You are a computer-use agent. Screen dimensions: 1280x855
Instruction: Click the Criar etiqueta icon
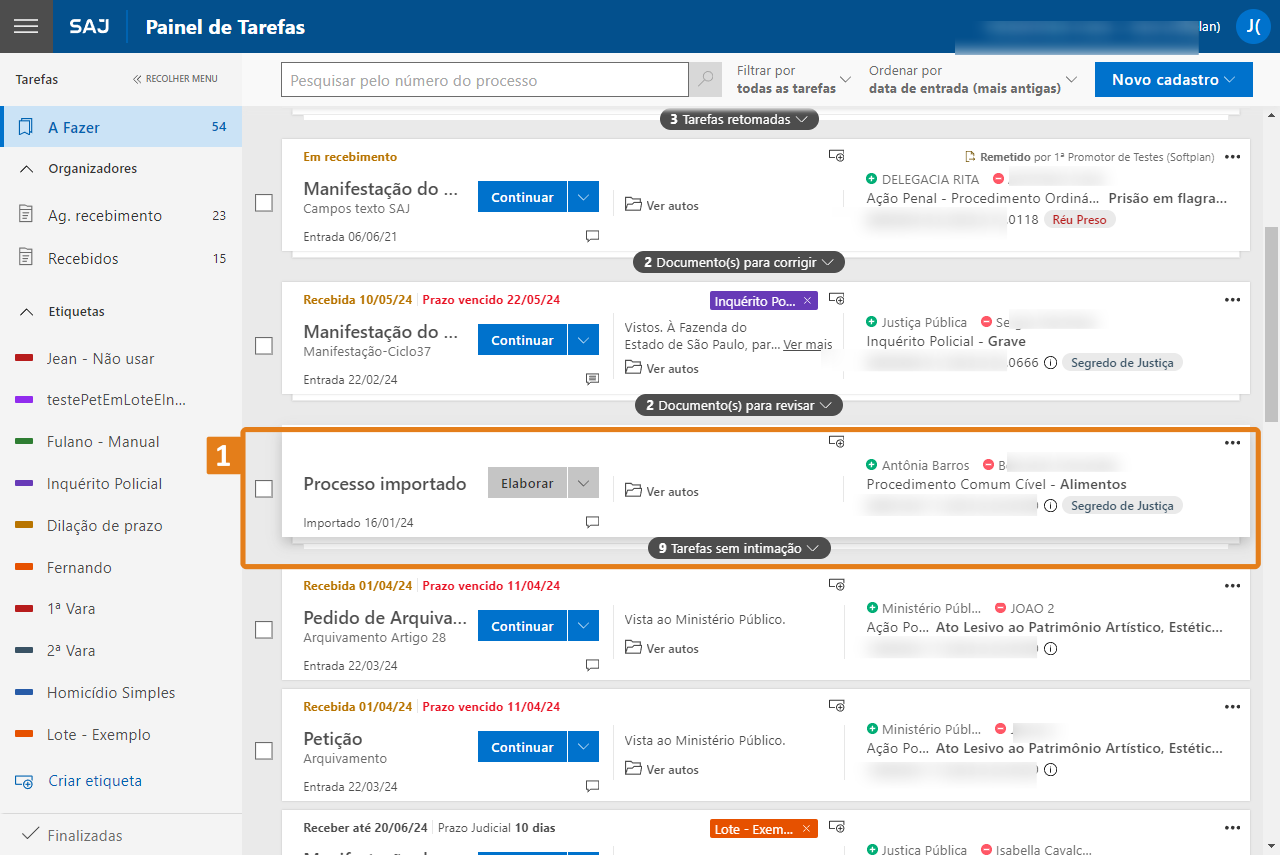coord(24,781)
